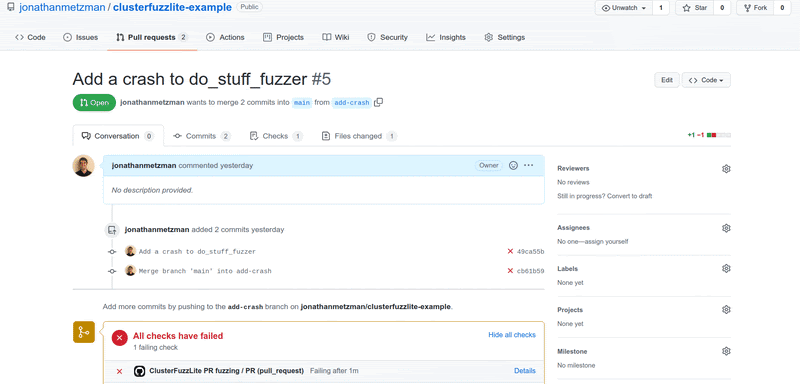Screen dimensions: 800x384
Task: Open the Milestone gear settings
Action: point(726,351)
